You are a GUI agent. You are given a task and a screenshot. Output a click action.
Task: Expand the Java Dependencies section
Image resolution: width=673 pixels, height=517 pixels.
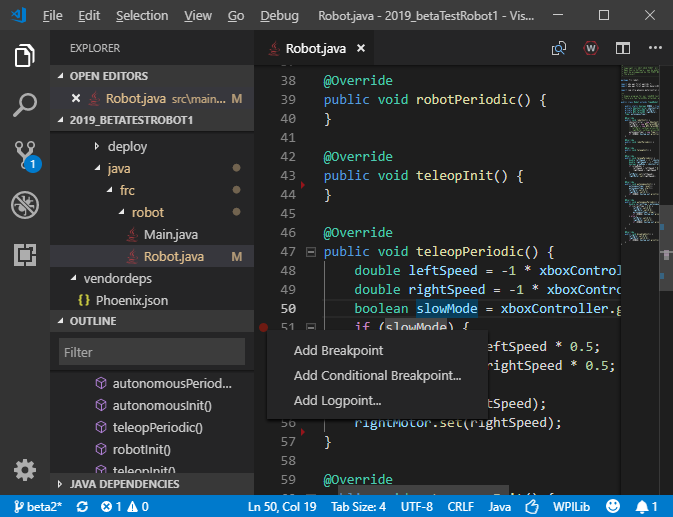coord(124,485)
